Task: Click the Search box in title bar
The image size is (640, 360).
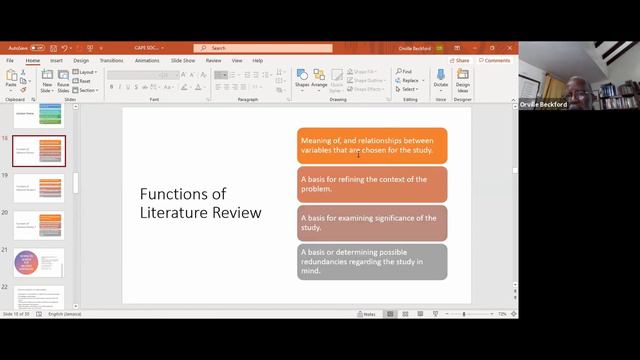Action: 263,48
